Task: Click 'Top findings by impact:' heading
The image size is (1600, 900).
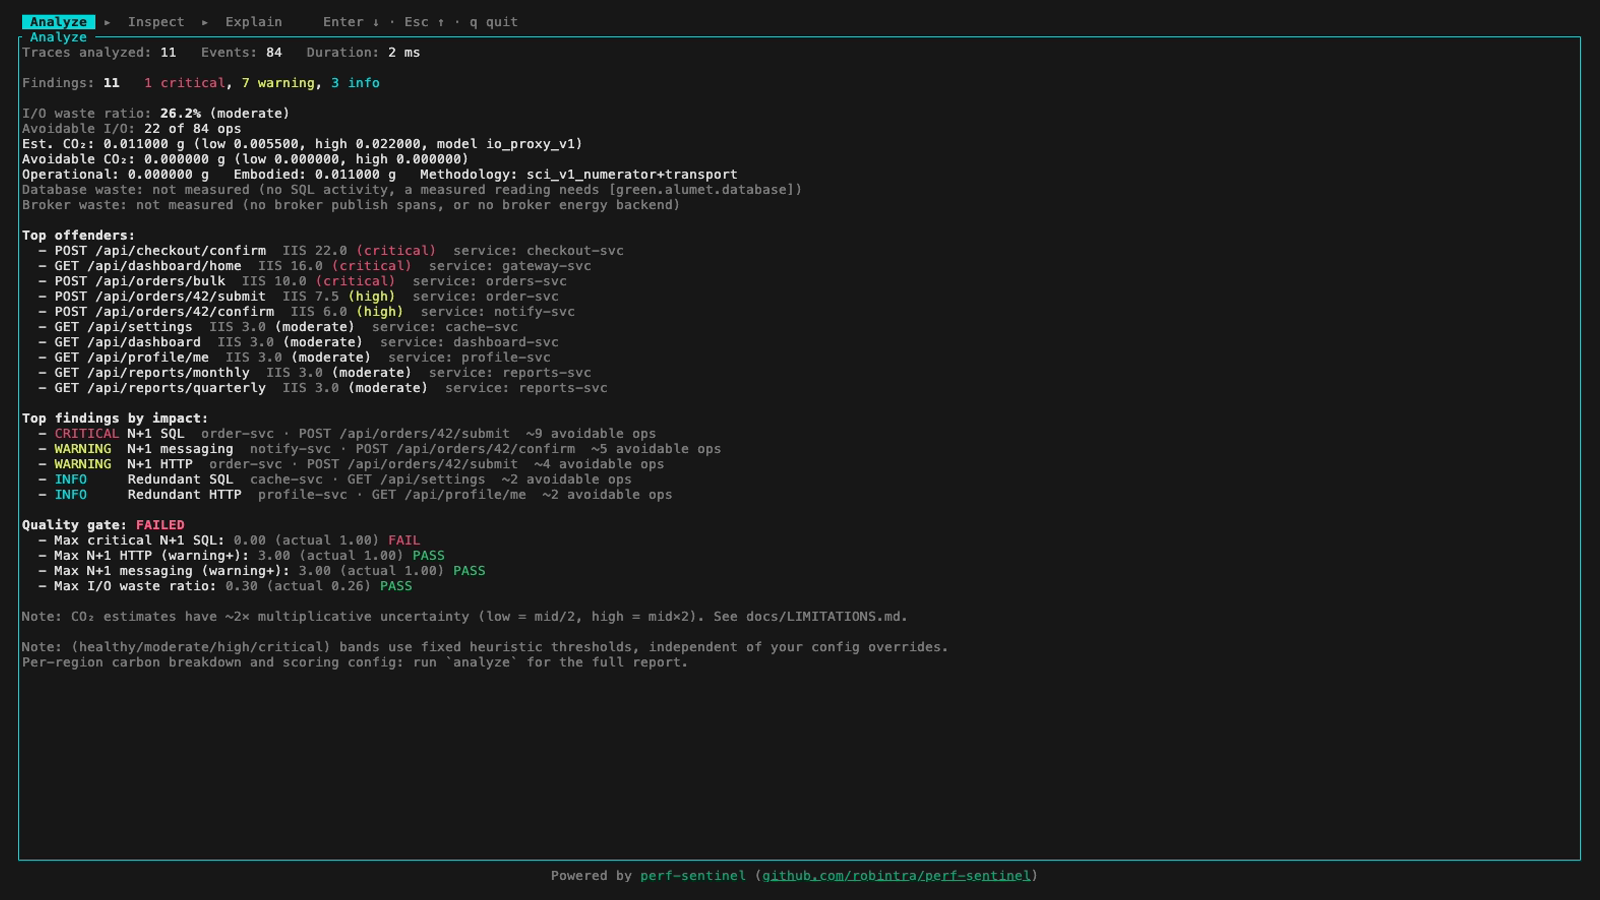Action: (x=115, y=419)
